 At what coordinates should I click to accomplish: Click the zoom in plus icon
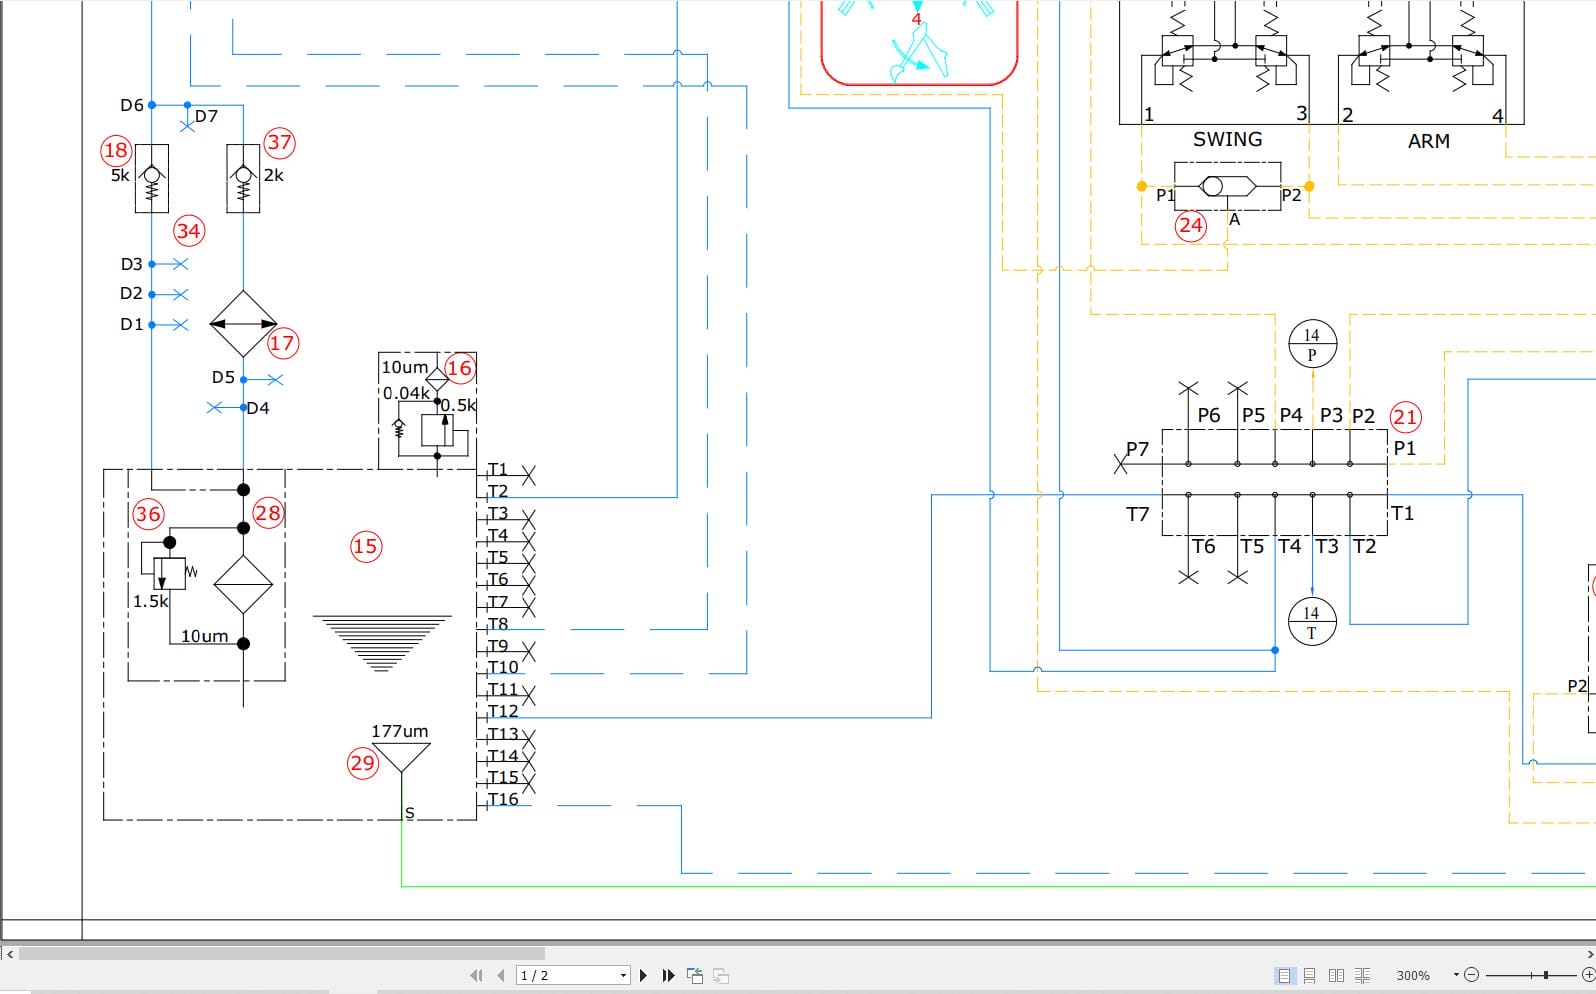tap(1588, 975)
